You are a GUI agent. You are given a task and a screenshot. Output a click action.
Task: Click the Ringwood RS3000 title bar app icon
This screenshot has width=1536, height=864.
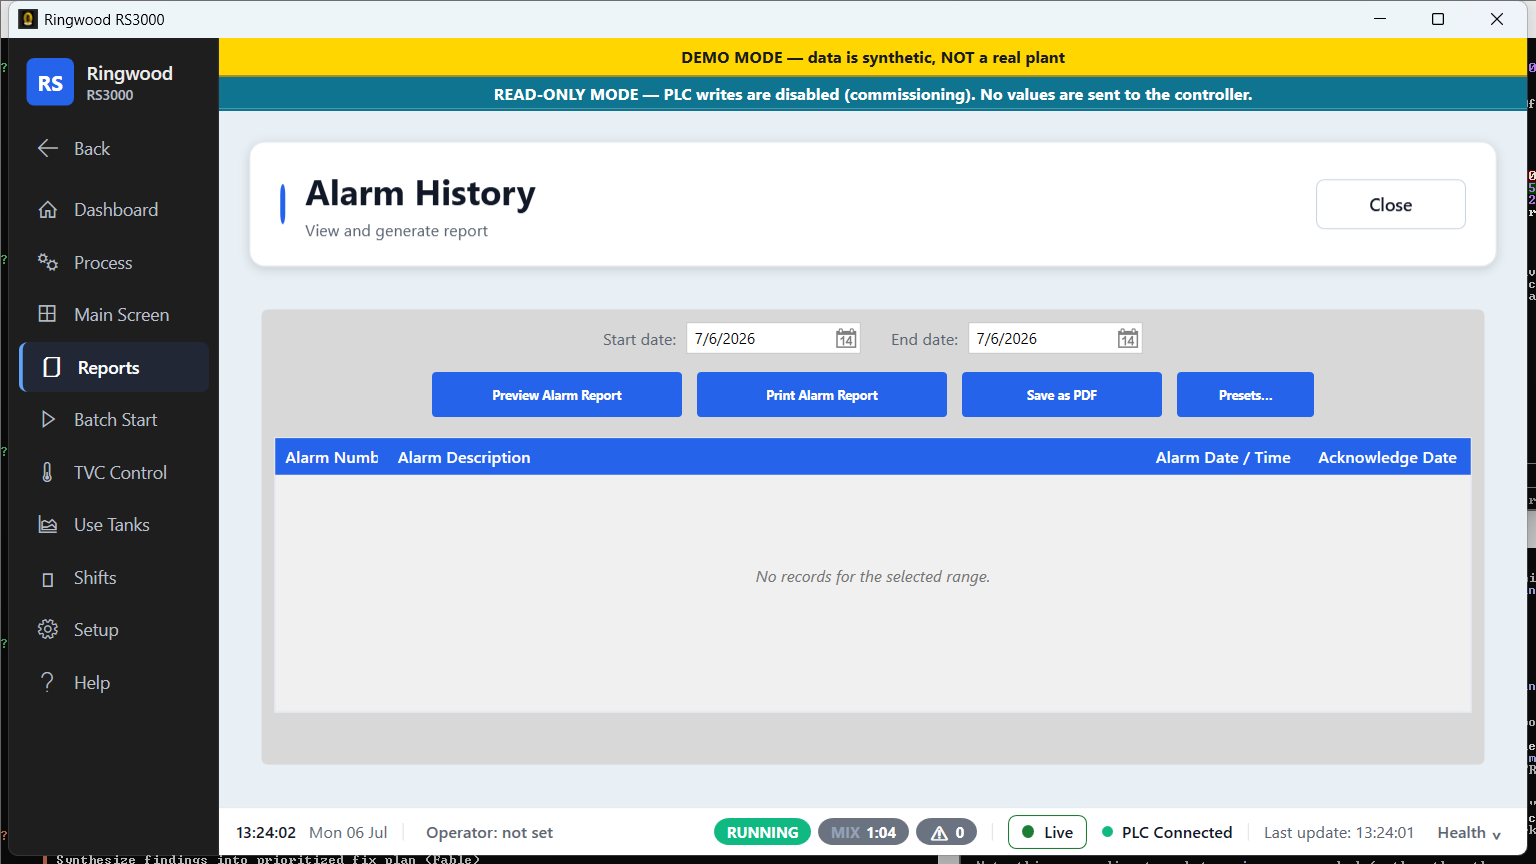28,19
